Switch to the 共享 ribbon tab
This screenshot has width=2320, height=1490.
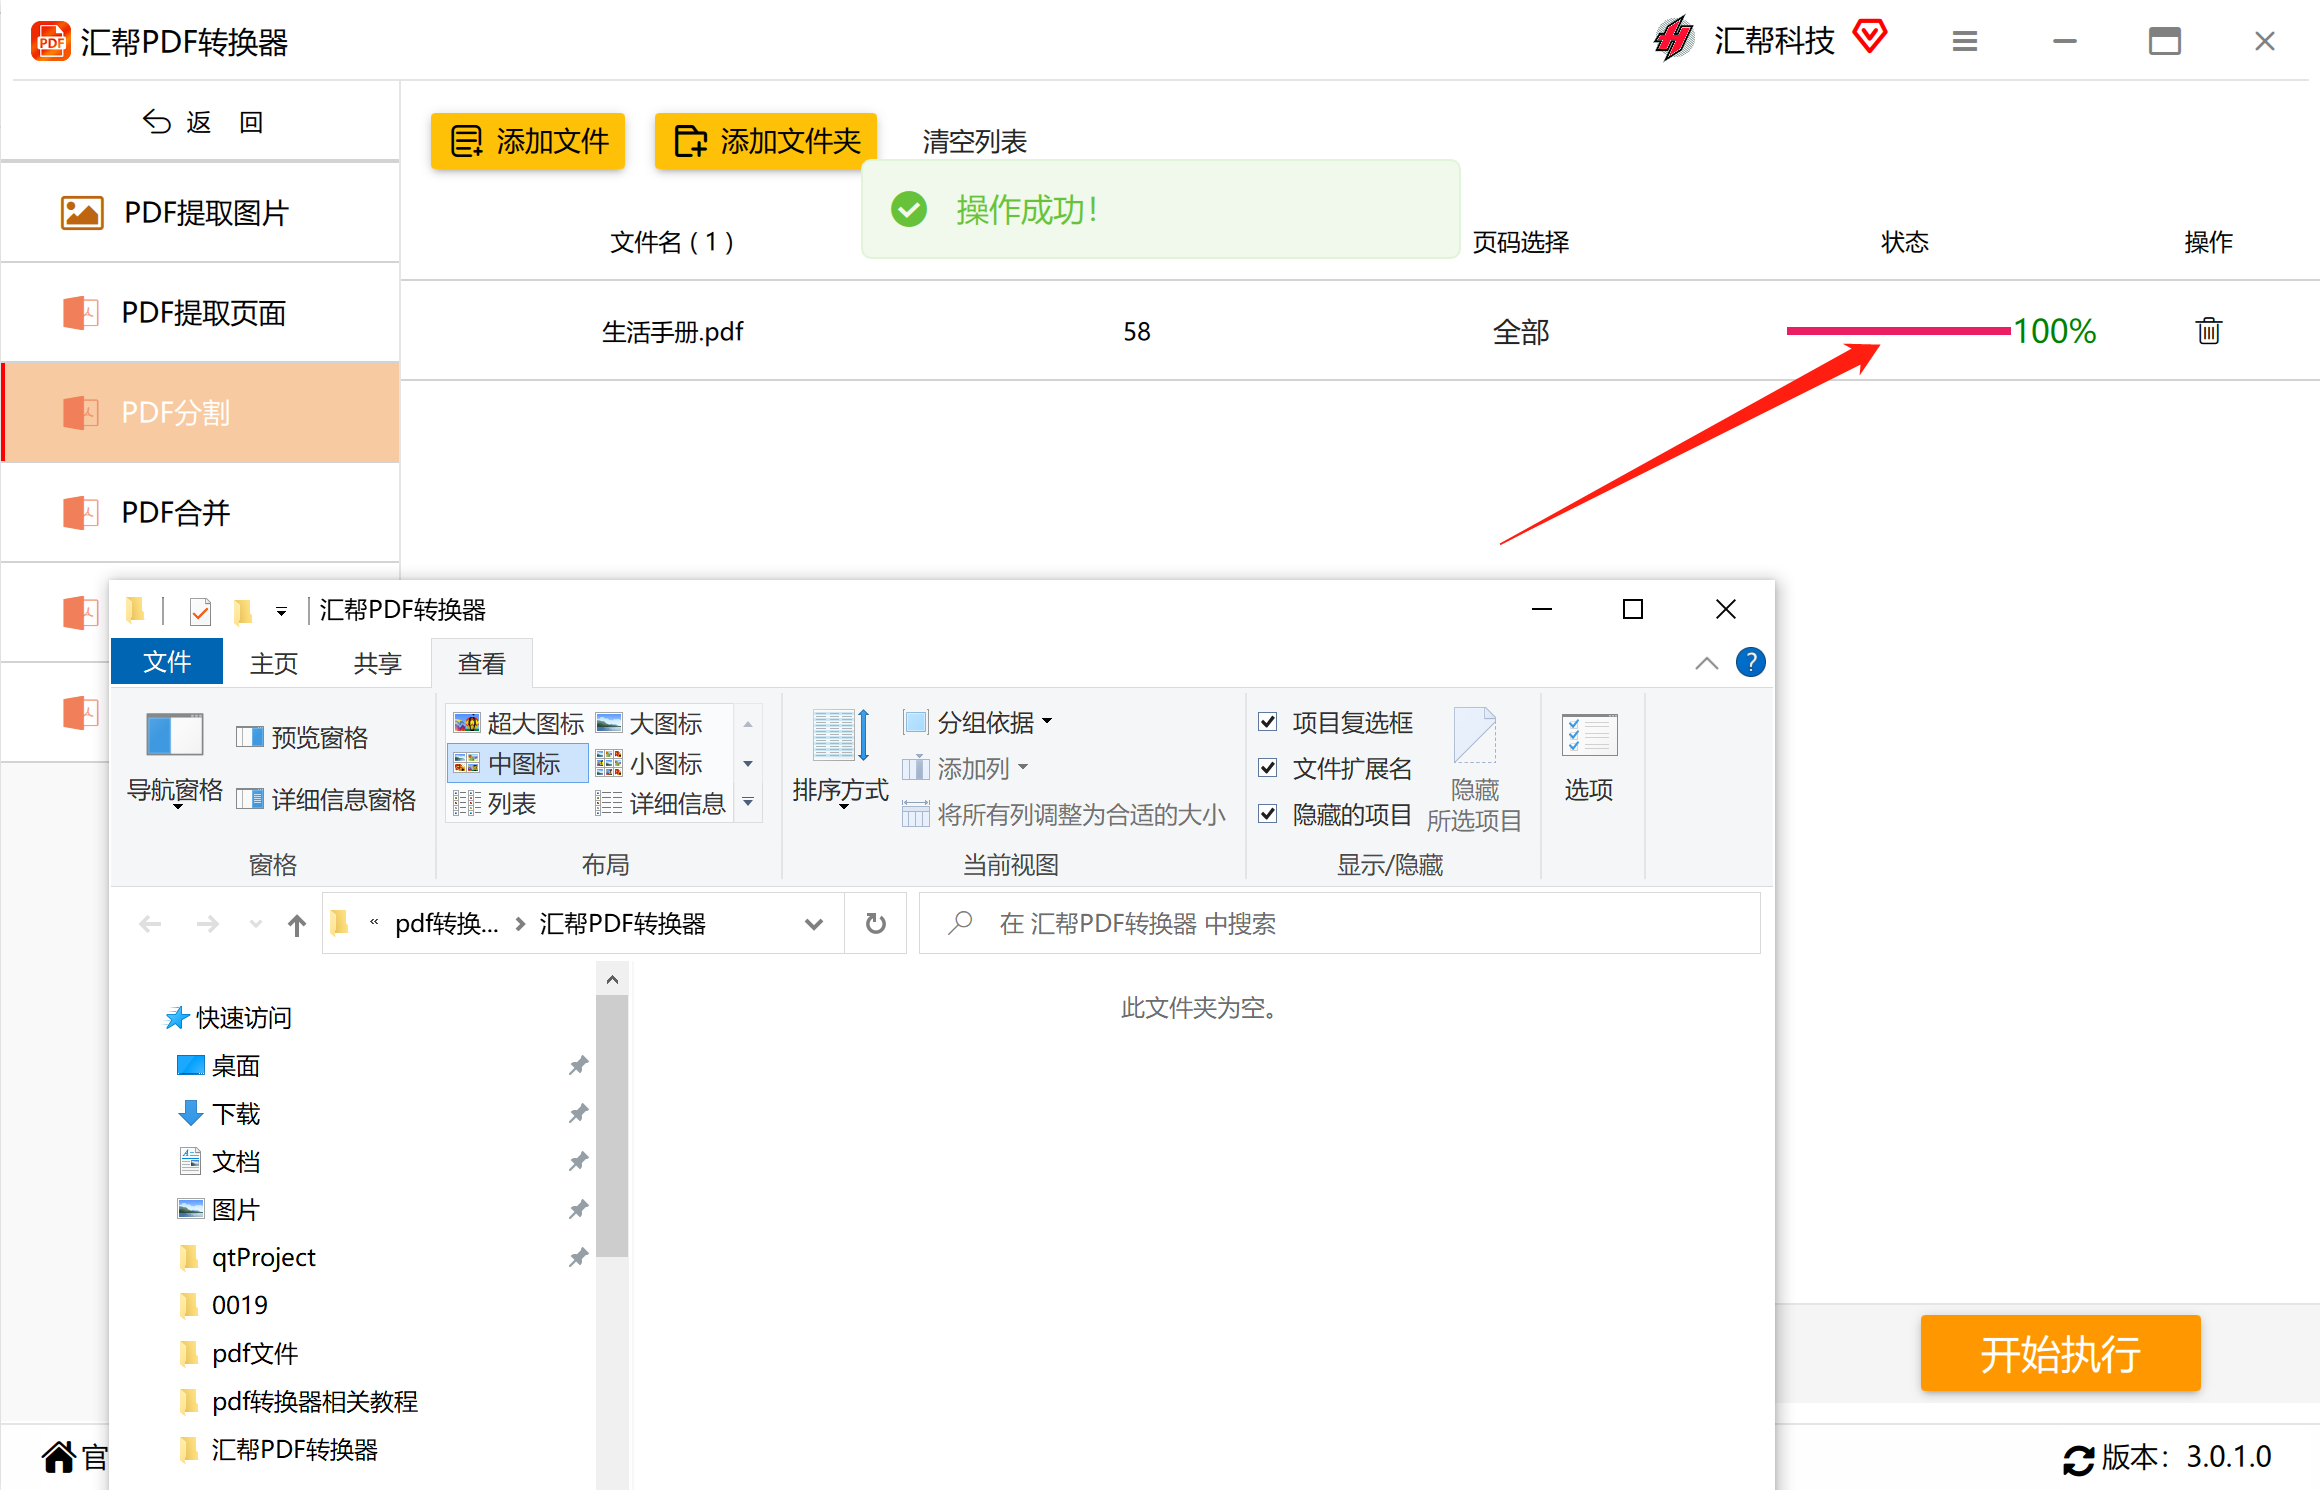(x=377, y=662)
